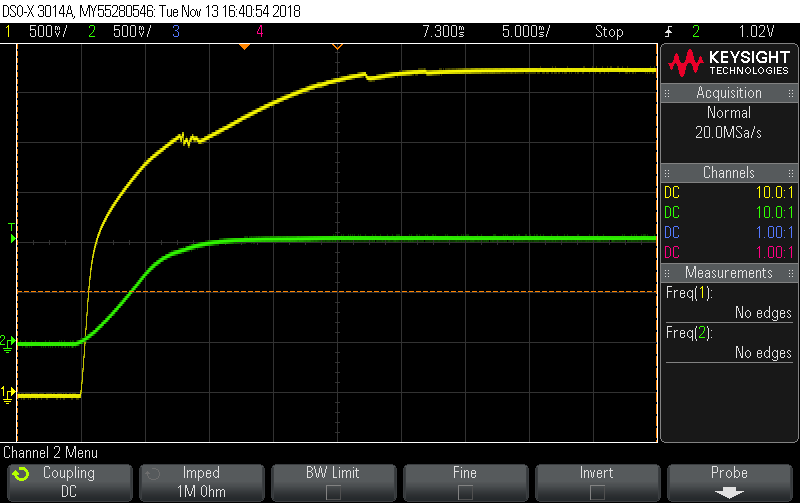Viewport: 800px width, 503px height.
Task: Click the rising edge trigger icon
Action: pyautogui.click(x=668, y=32)
